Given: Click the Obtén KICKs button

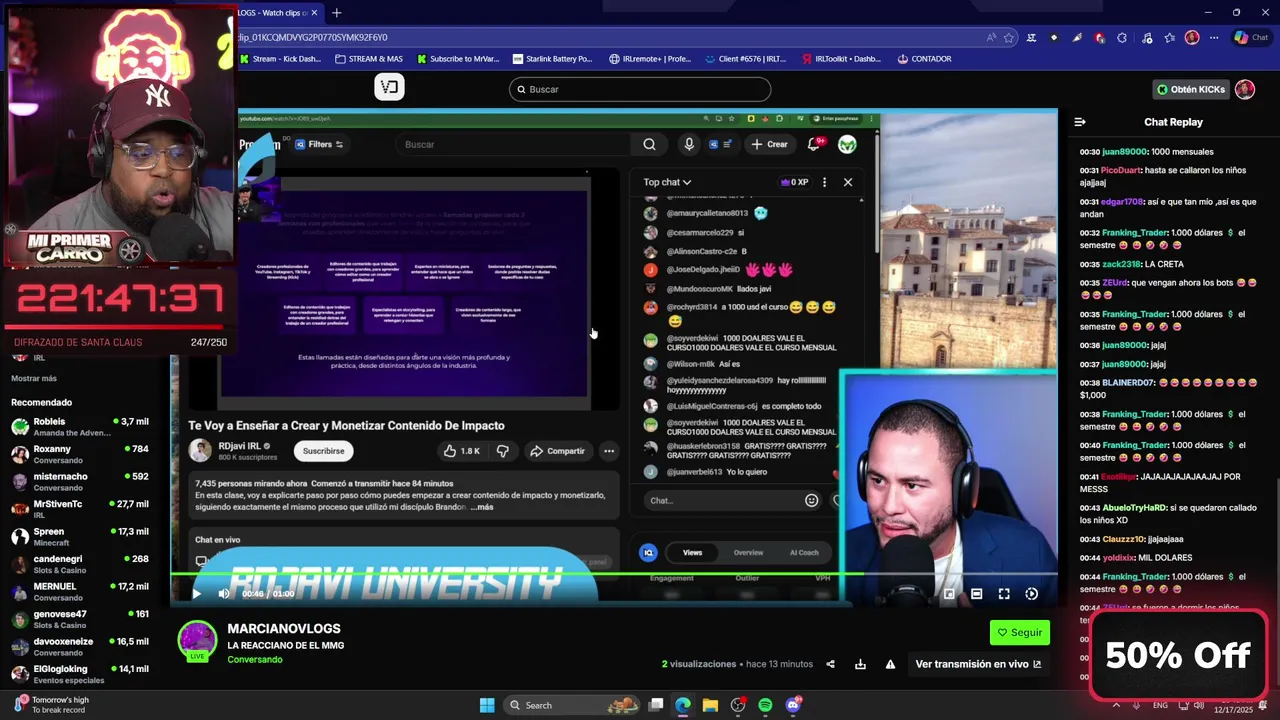Looking at the screenshot, I should point(1190,89).
